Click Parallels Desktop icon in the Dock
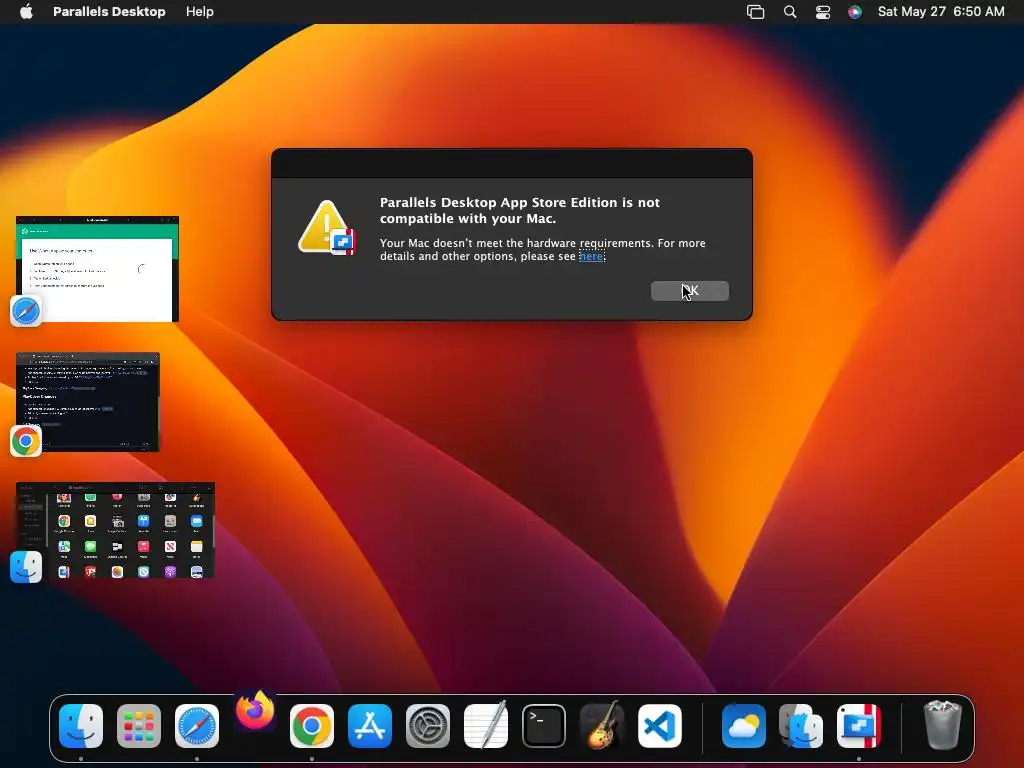Viewport: 1024px width, 768px height. click(x=859, y=726)
